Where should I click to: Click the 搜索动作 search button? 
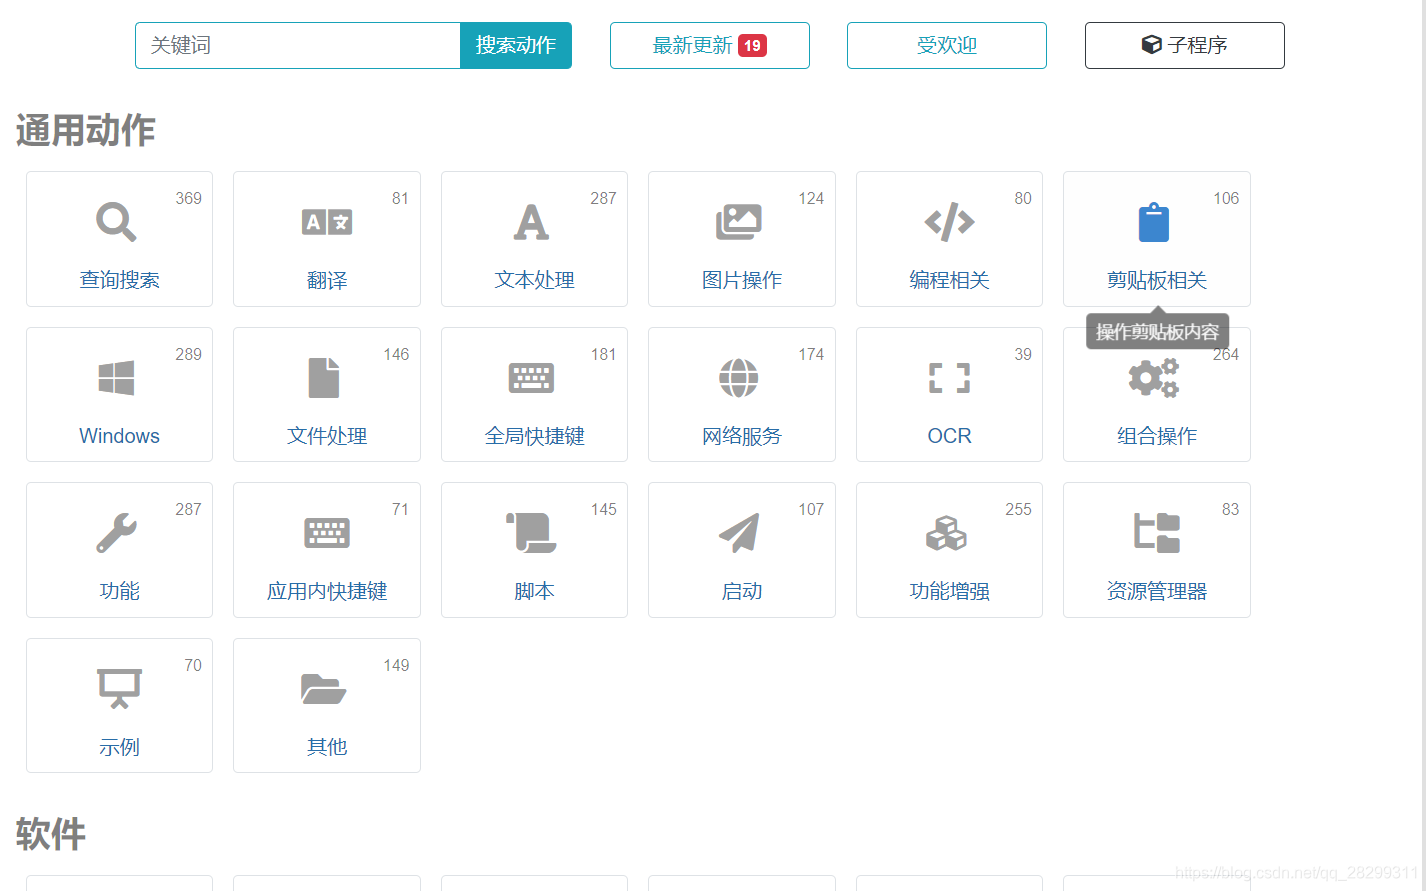(516, 45)
